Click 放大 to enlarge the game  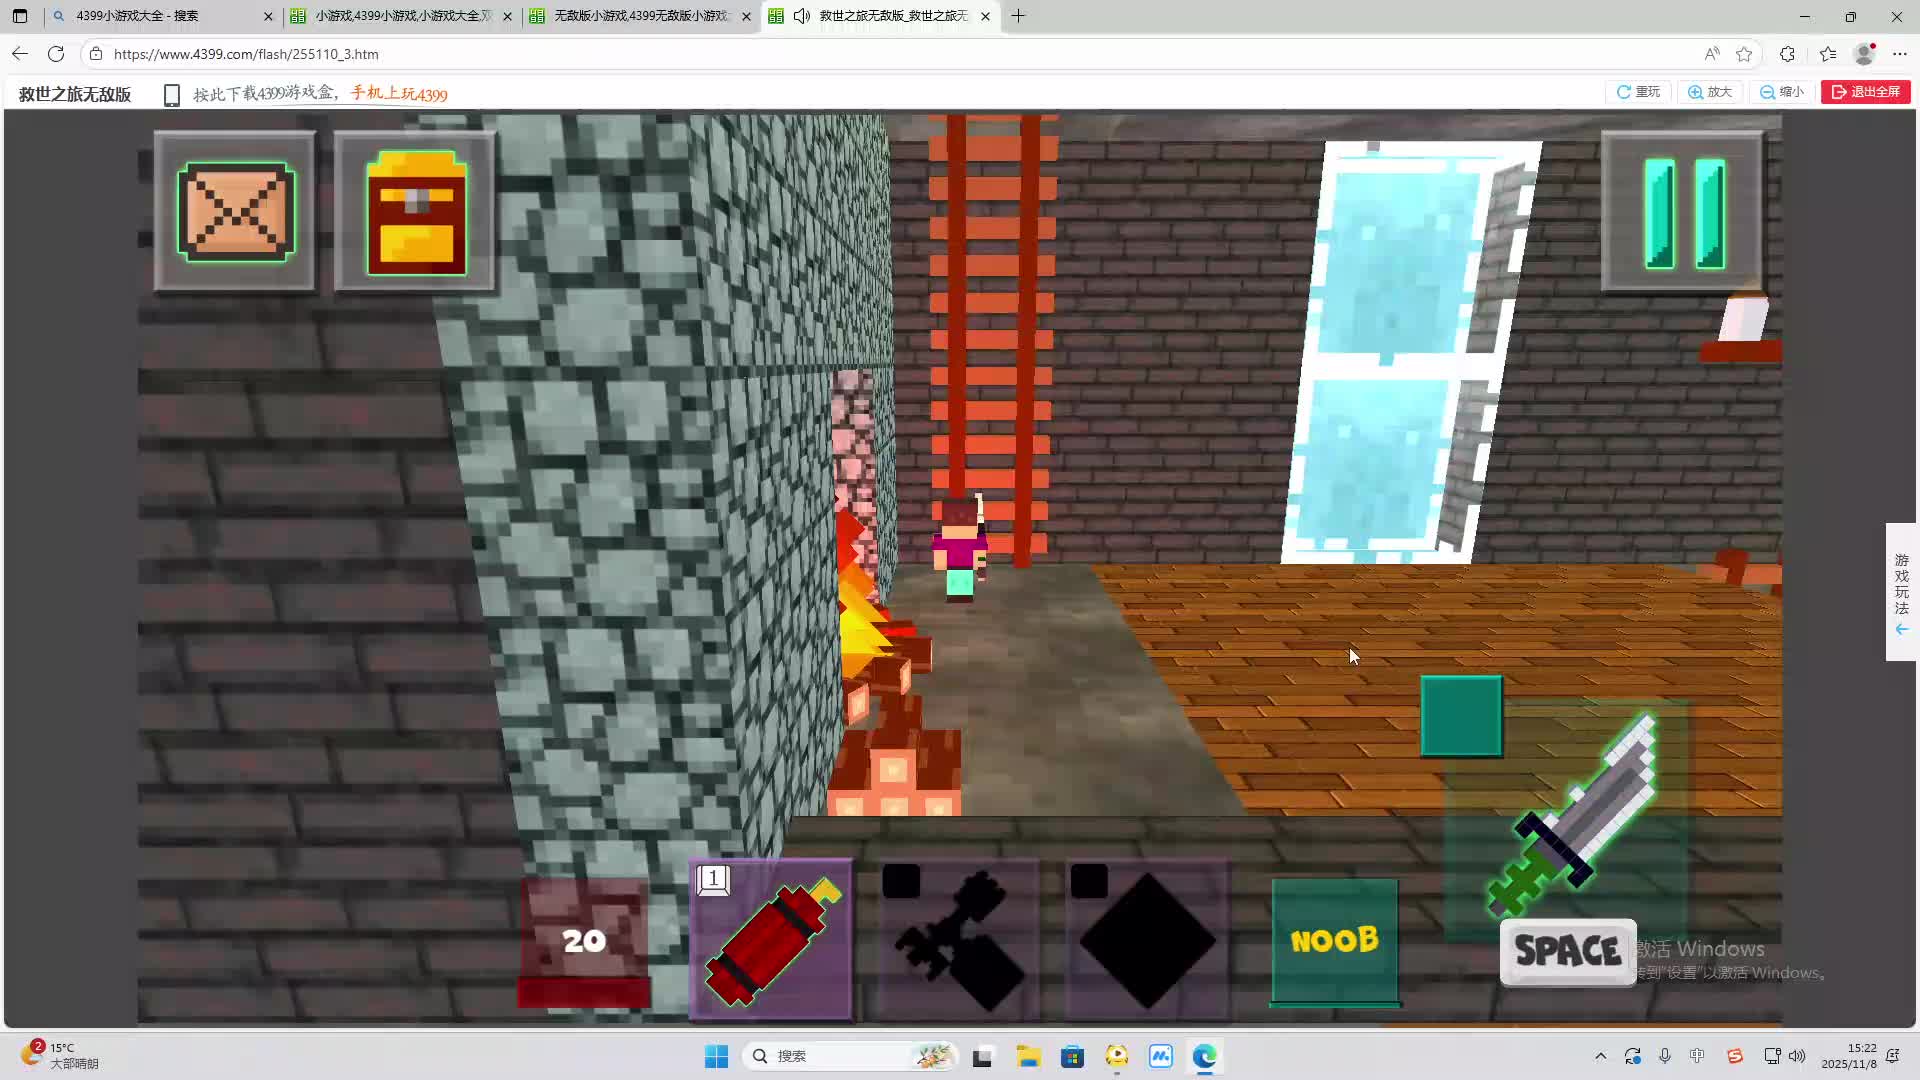tap(1710, 92)
